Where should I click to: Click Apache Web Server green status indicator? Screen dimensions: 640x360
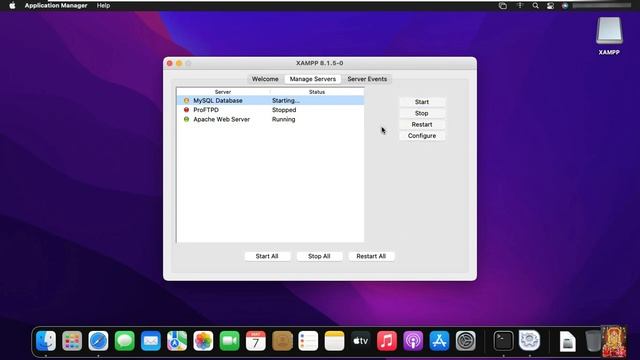pos(187,119)
